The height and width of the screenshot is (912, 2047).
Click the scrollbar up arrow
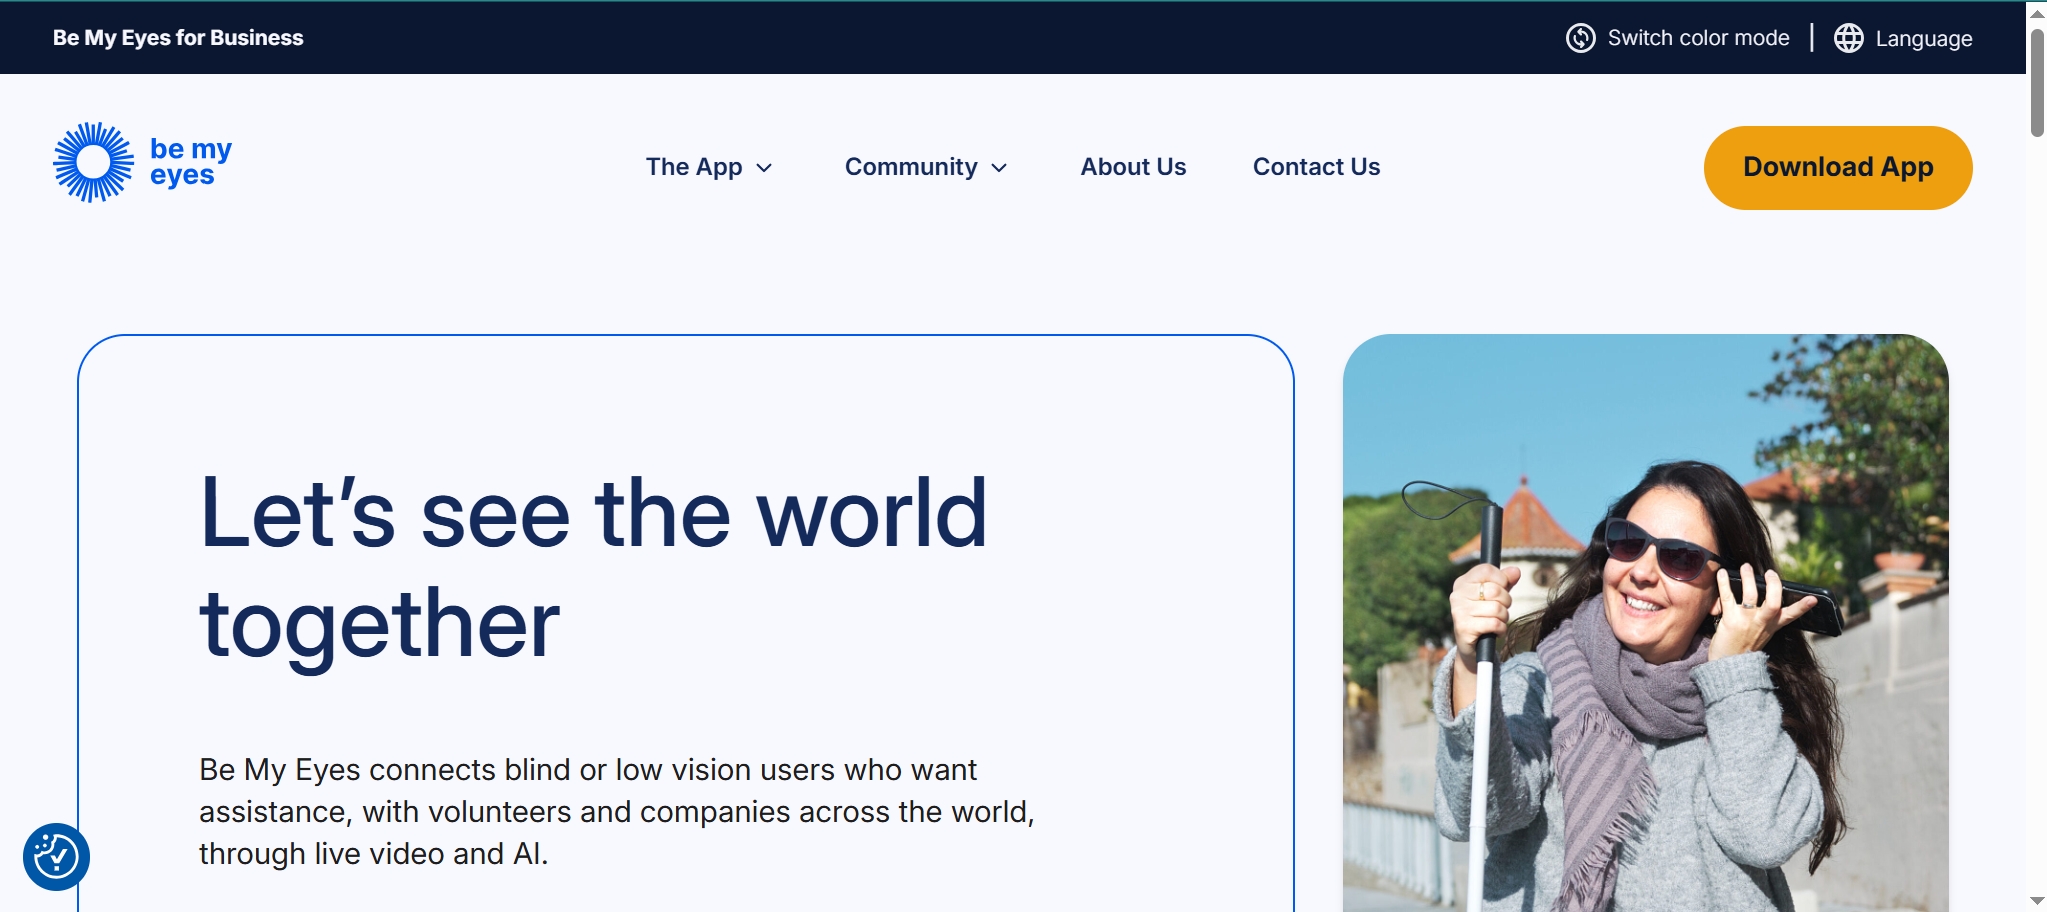click(2036, 13)
